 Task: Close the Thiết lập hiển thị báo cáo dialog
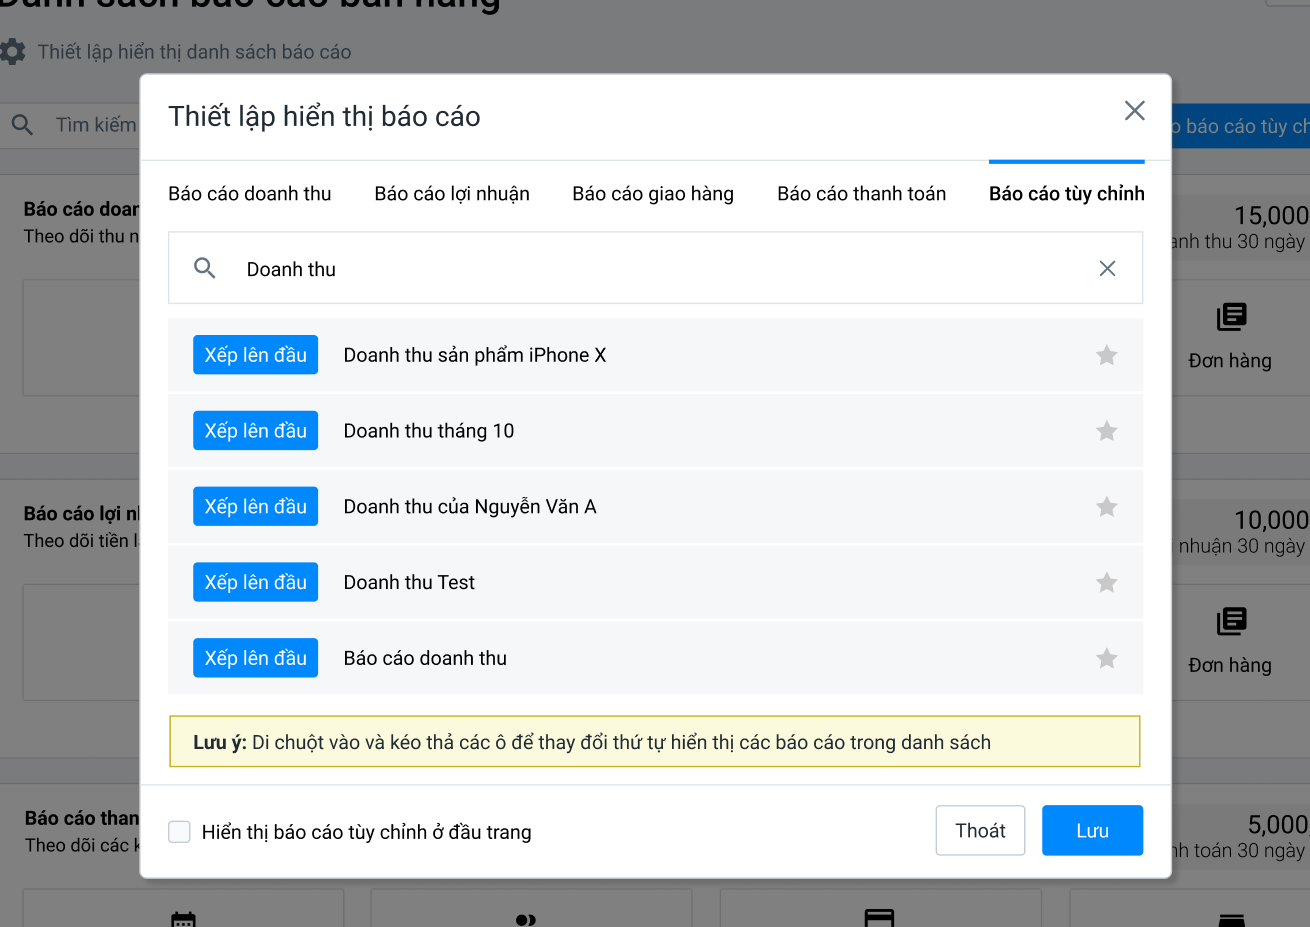coord(1134,111)
